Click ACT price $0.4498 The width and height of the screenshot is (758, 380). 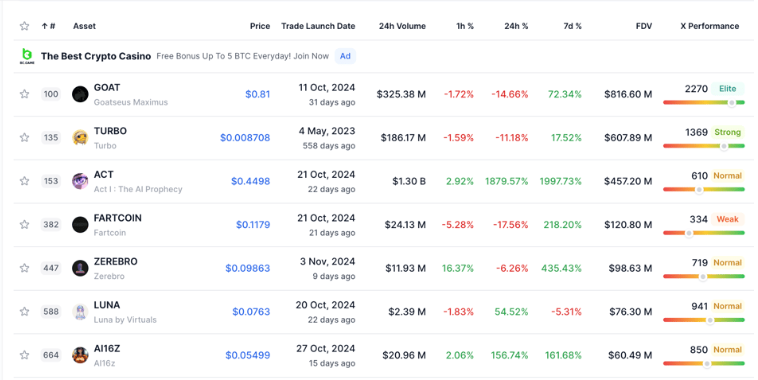coord(250,181)
